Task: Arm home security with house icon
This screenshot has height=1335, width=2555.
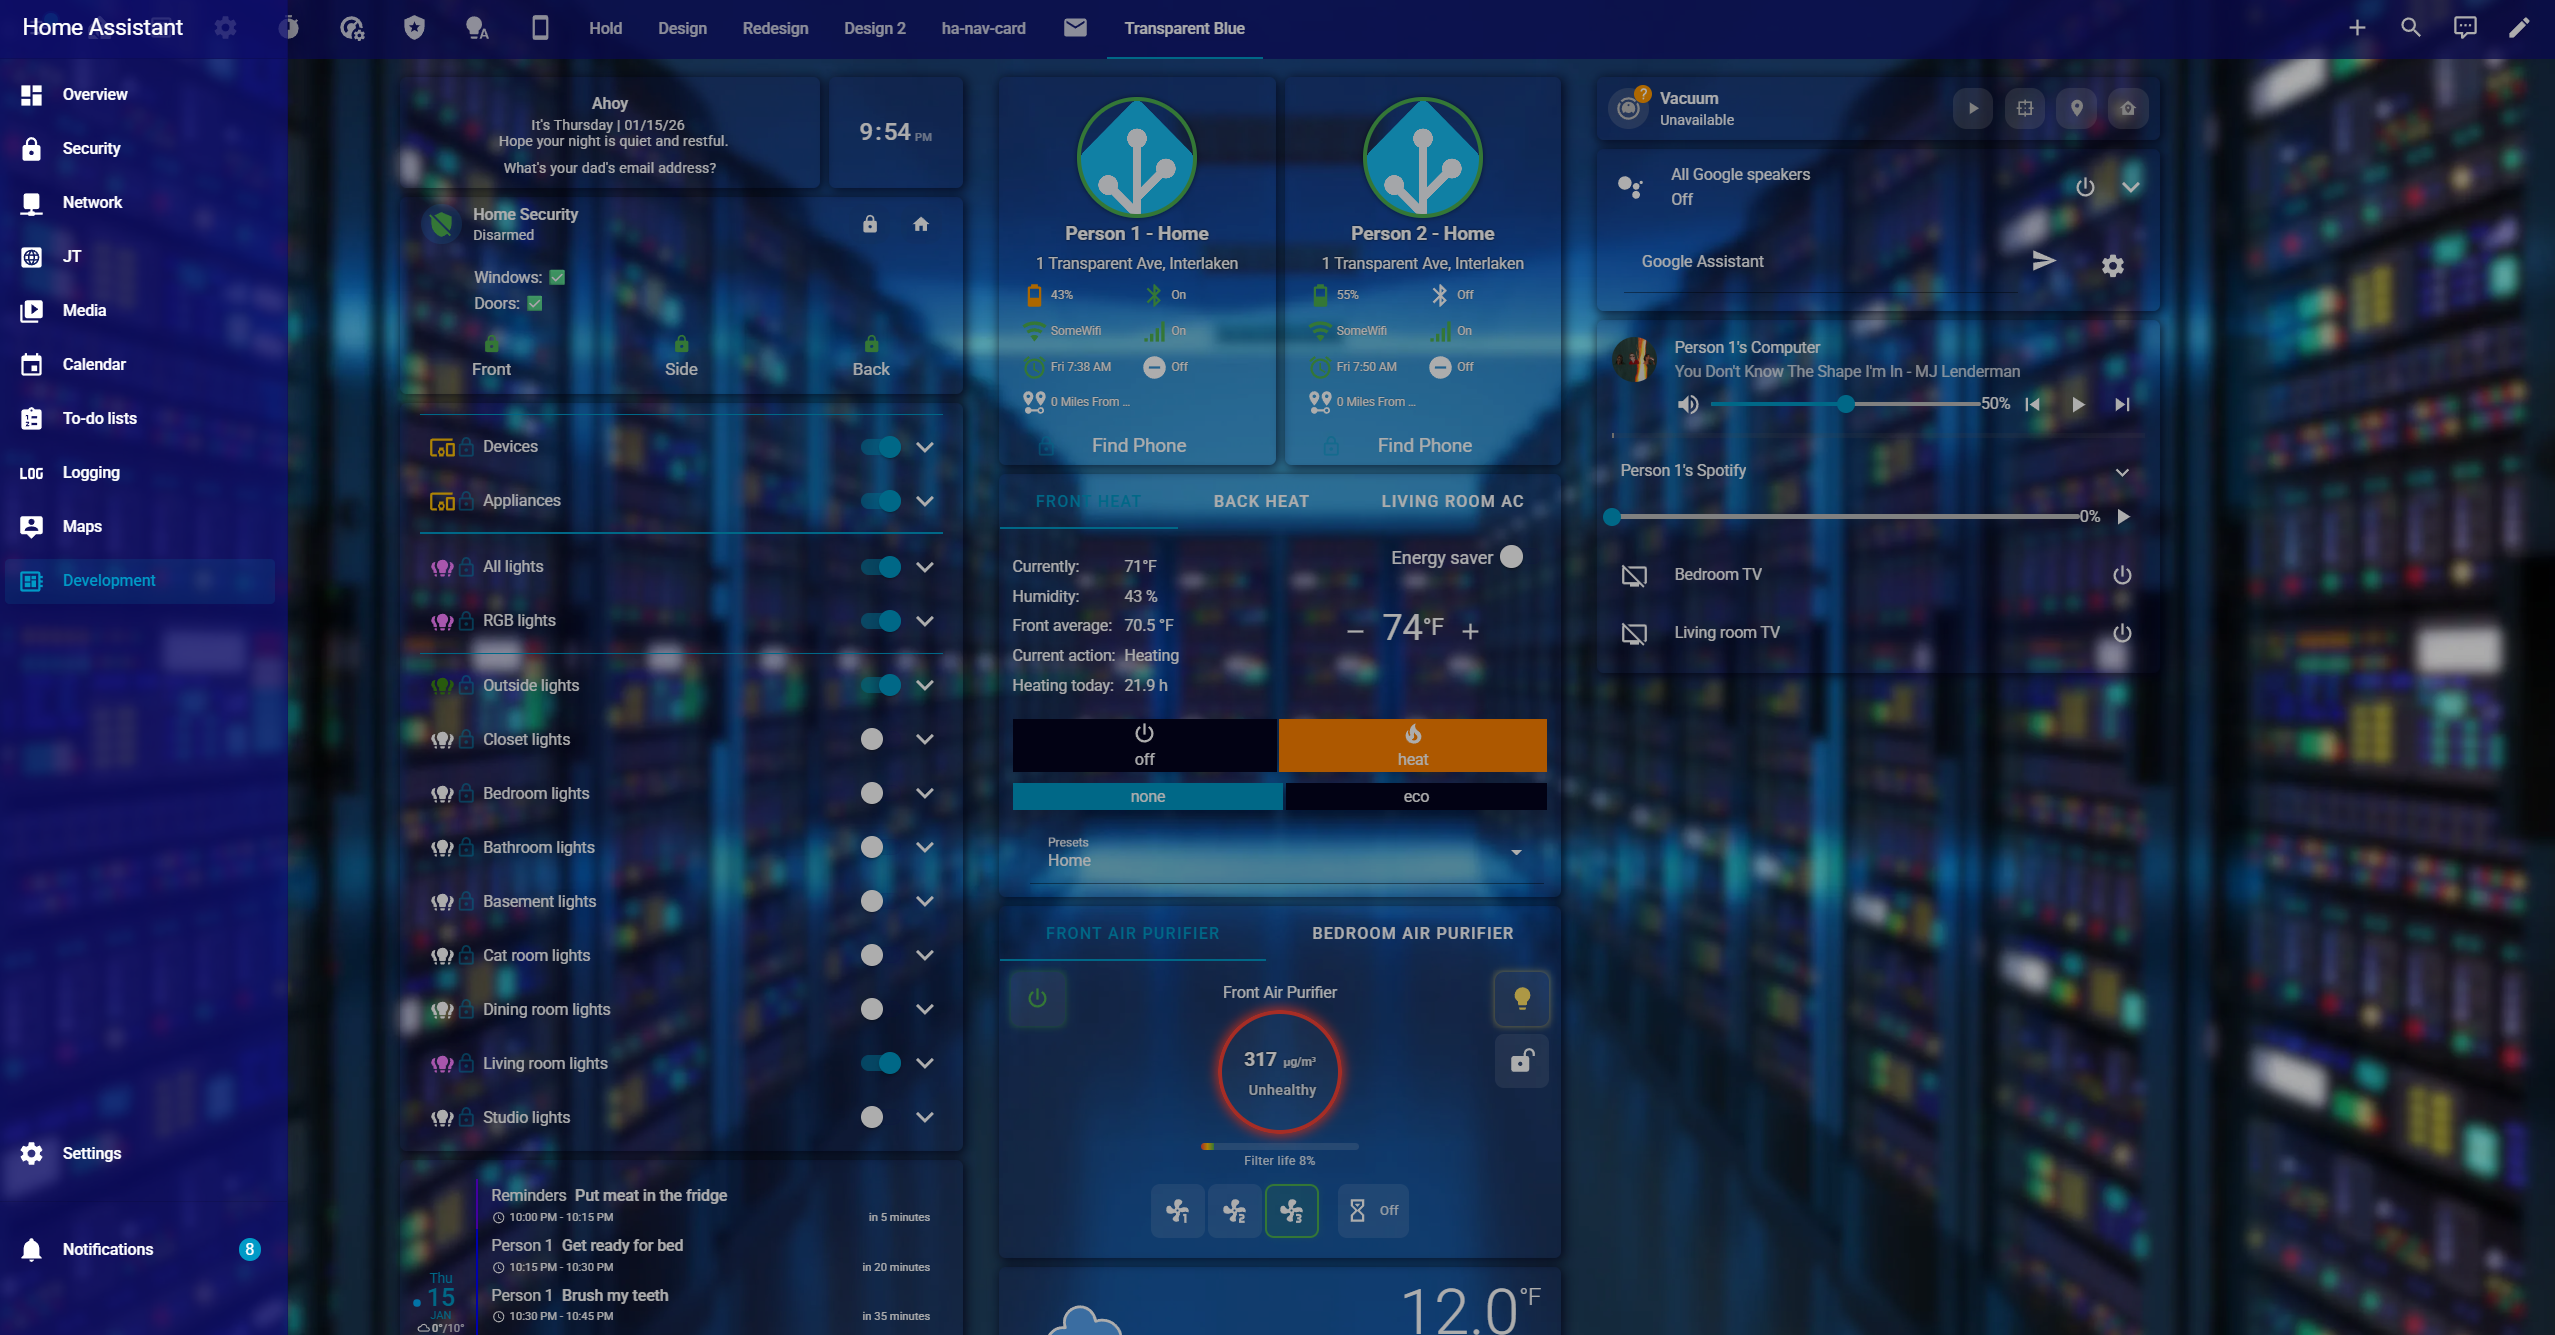Action: (921, 224)
